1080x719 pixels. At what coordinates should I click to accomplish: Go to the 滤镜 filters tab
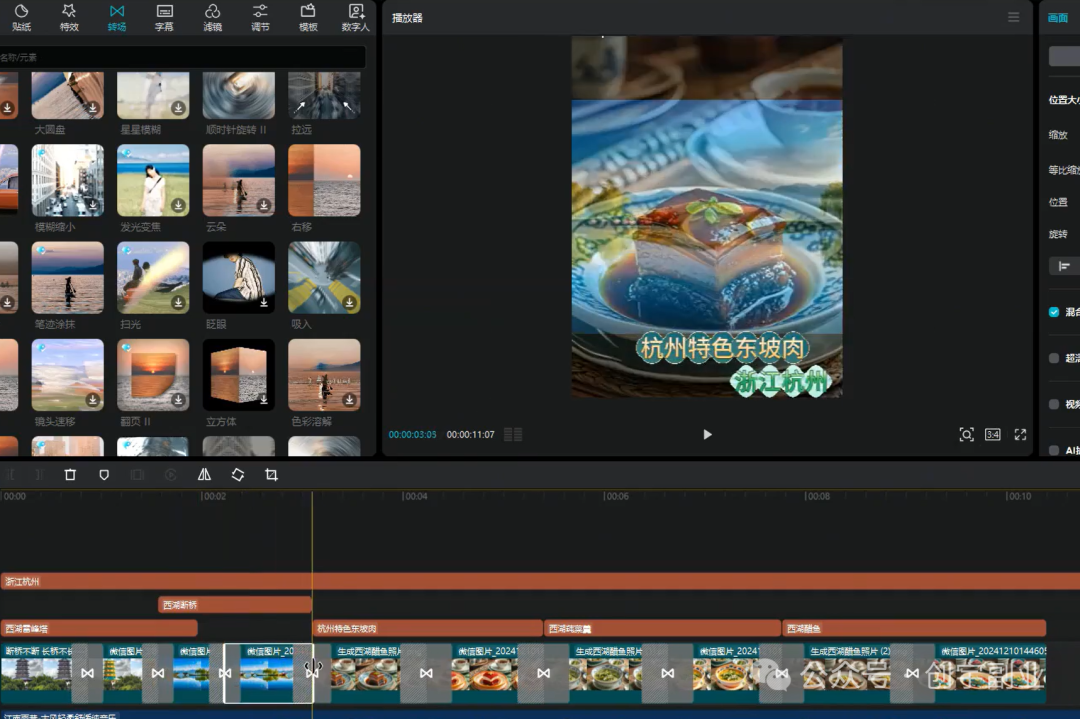(x=212, y=17)
